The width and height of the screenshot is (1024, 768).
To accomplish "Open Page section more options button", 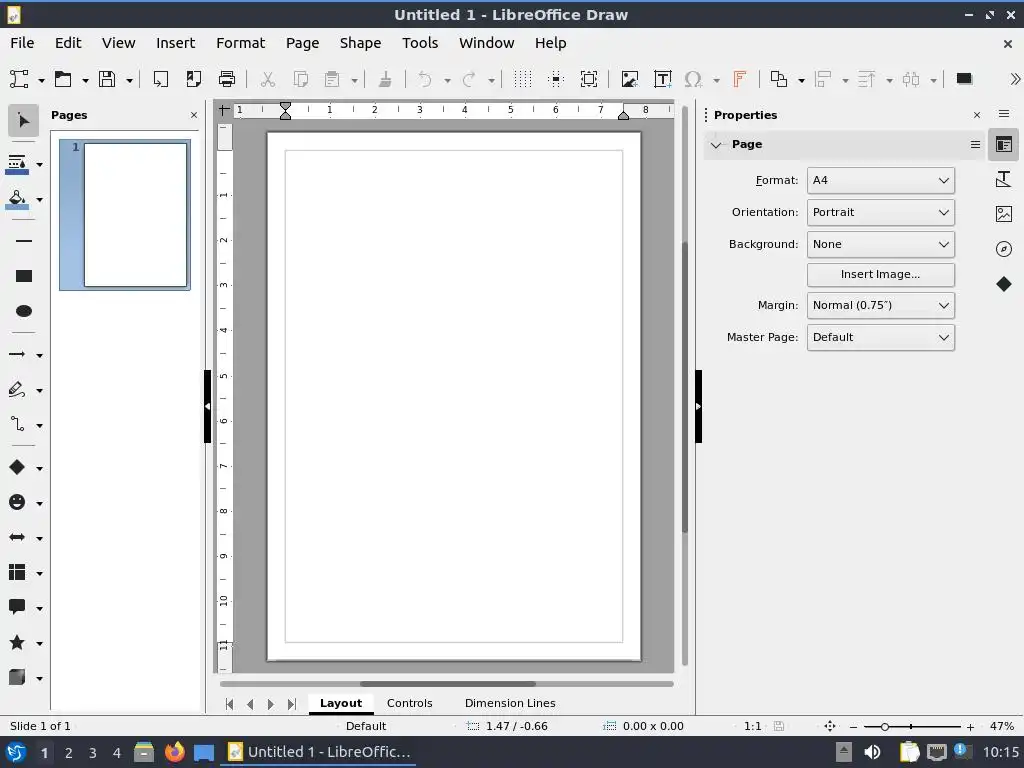I will click(975, 145).
